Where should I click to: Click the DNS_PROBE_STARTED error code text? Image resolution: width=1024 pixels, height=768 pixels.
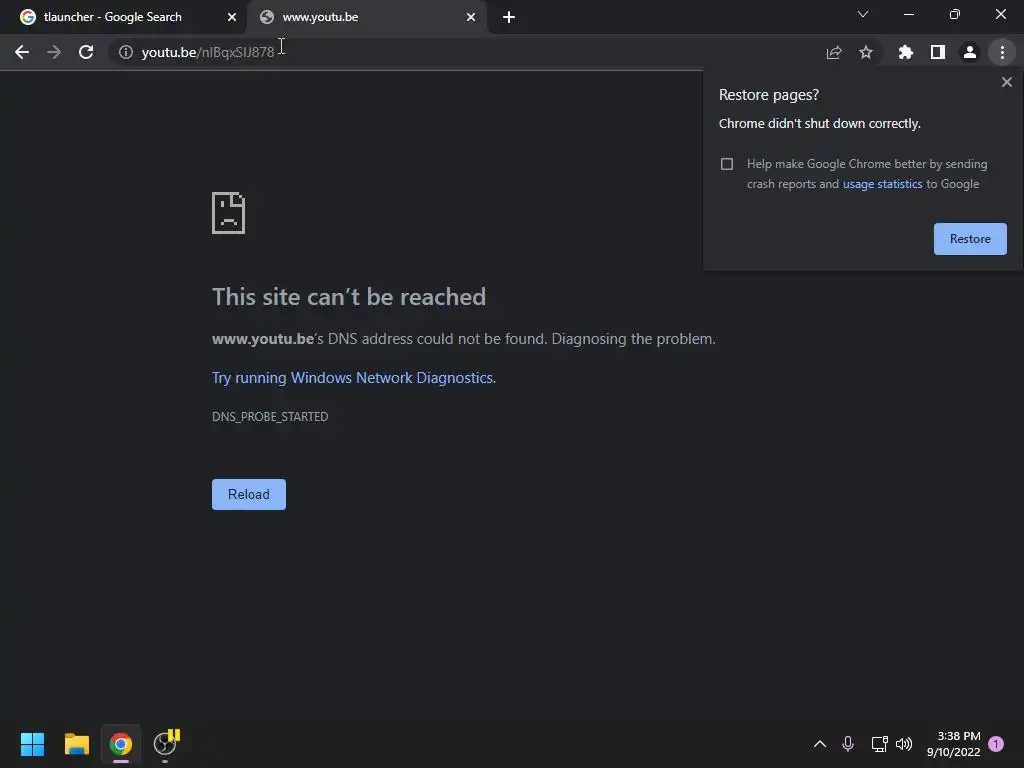[270, 417]
